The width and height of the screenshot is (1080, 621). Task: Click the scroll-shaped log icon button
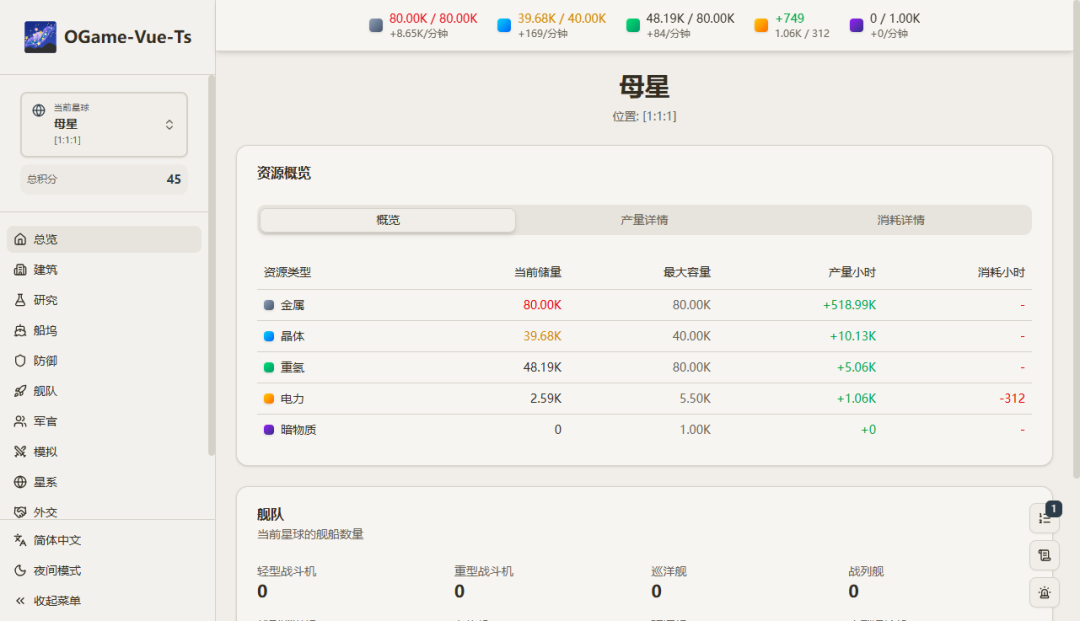[1044, 555]
